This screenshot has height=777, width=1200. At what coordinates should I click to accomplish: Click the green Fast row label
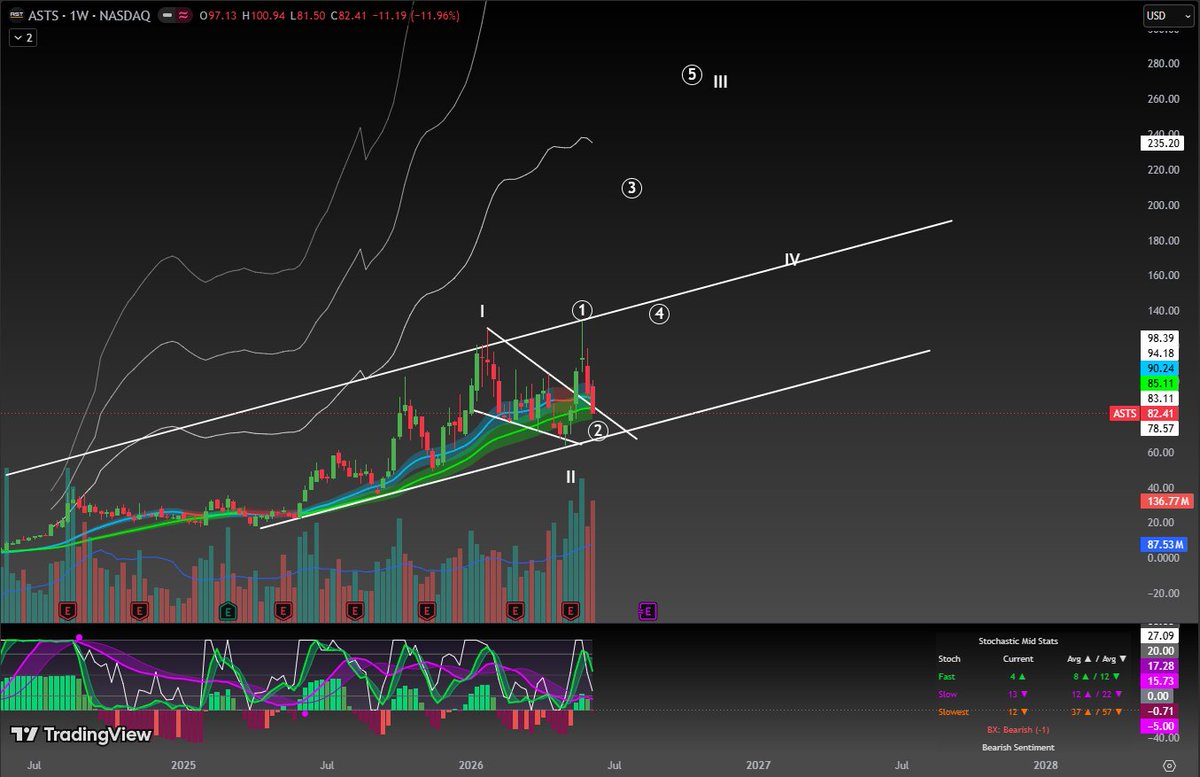click(948, 677)
